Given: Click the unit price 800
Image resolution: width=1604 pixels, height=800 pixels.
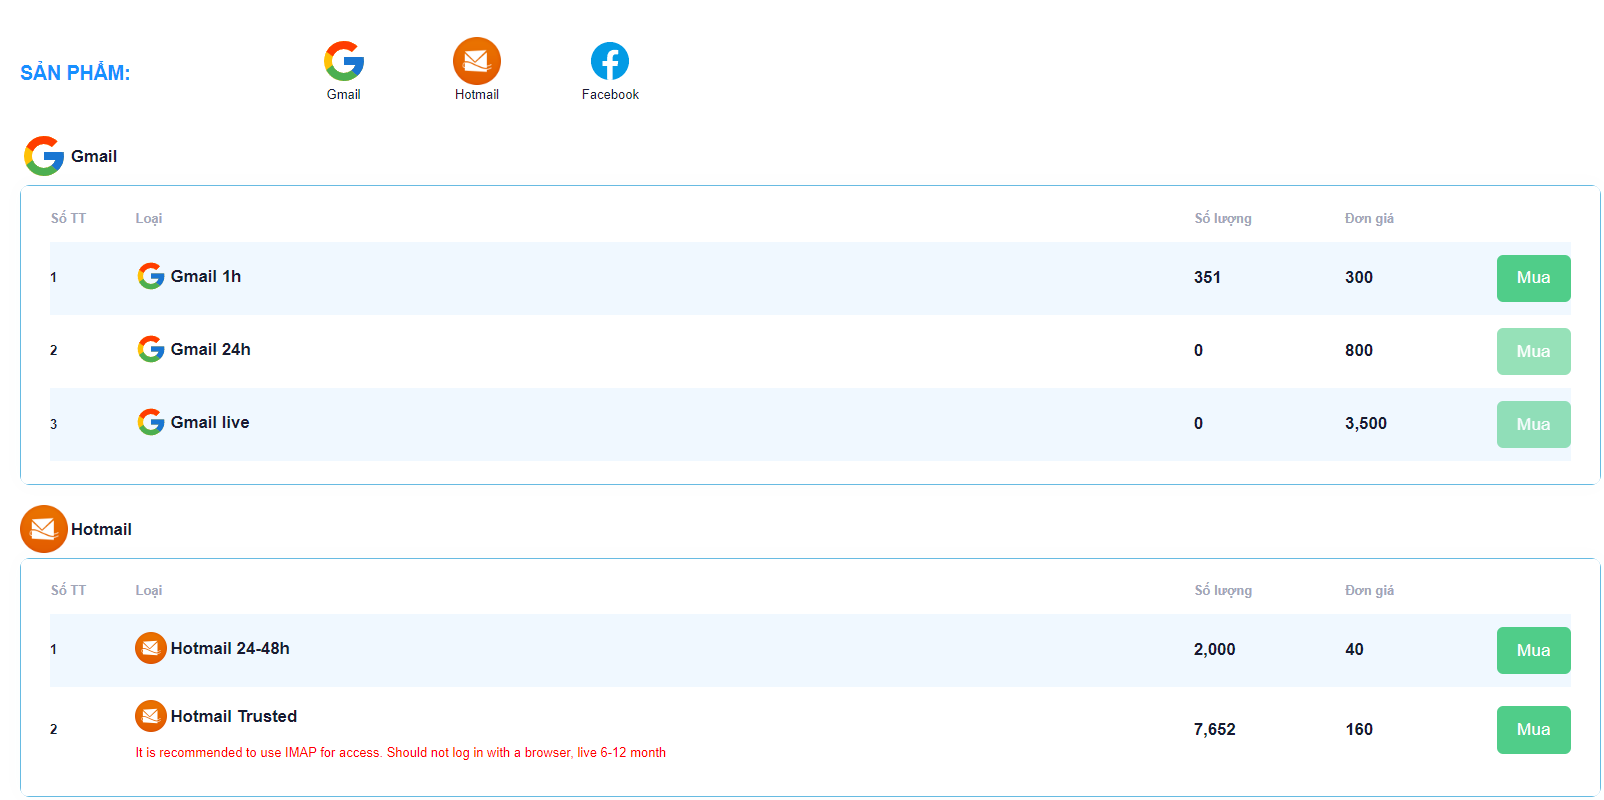Looking at the screenshot, I should pyautogui.click(x=1359, y=350).
